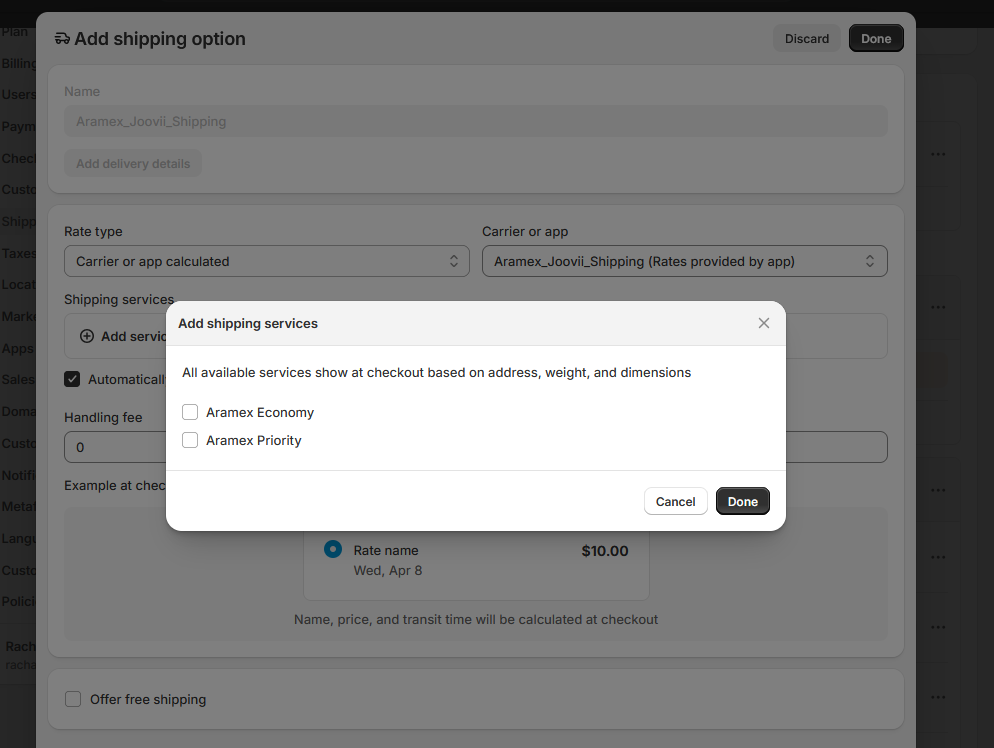
Task: Click the shipping truck icon in header
Action: (62, 39)
